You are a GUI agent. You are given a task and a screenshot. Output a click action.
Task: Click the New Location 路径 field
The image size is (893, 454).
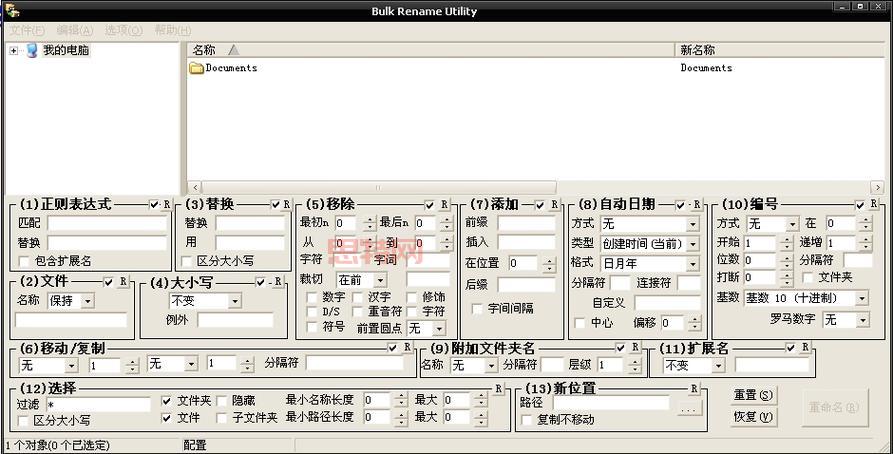(x=611, y=403)
